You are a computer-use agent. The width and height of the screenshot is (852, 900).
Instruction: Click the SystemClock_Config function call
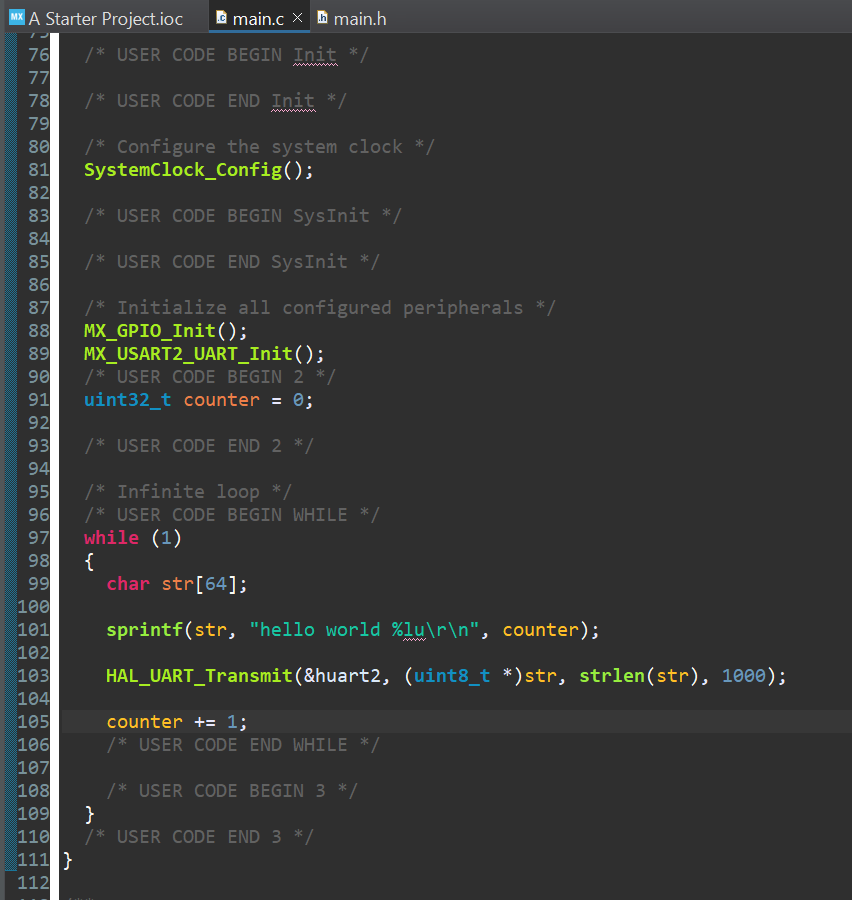(182, 170)
